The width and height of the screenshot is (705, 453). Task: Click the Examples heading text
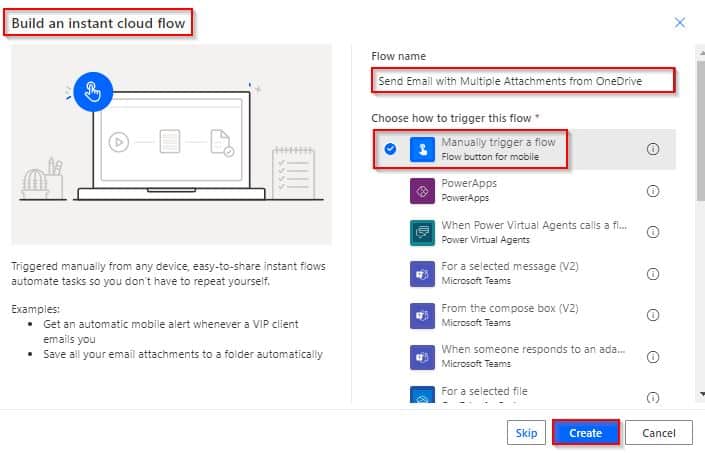[36, 309]
